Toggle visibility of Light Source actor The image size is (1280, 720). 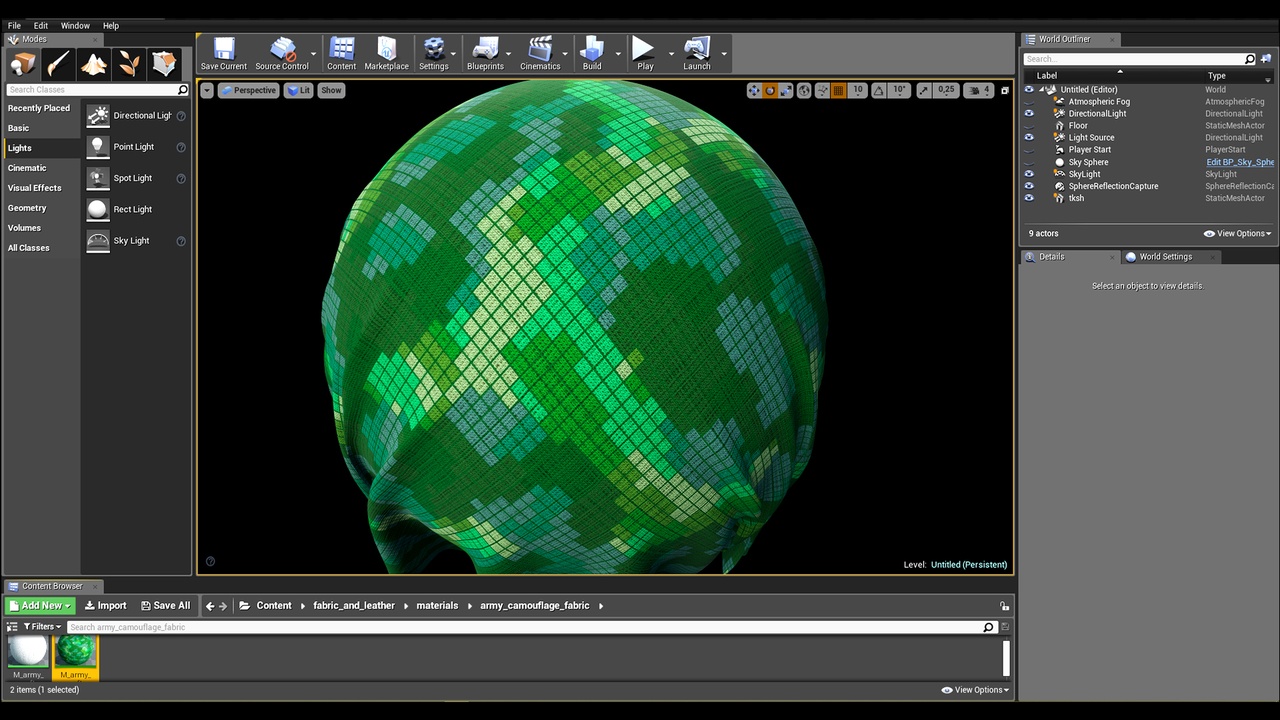click(x=1029, y=138)
